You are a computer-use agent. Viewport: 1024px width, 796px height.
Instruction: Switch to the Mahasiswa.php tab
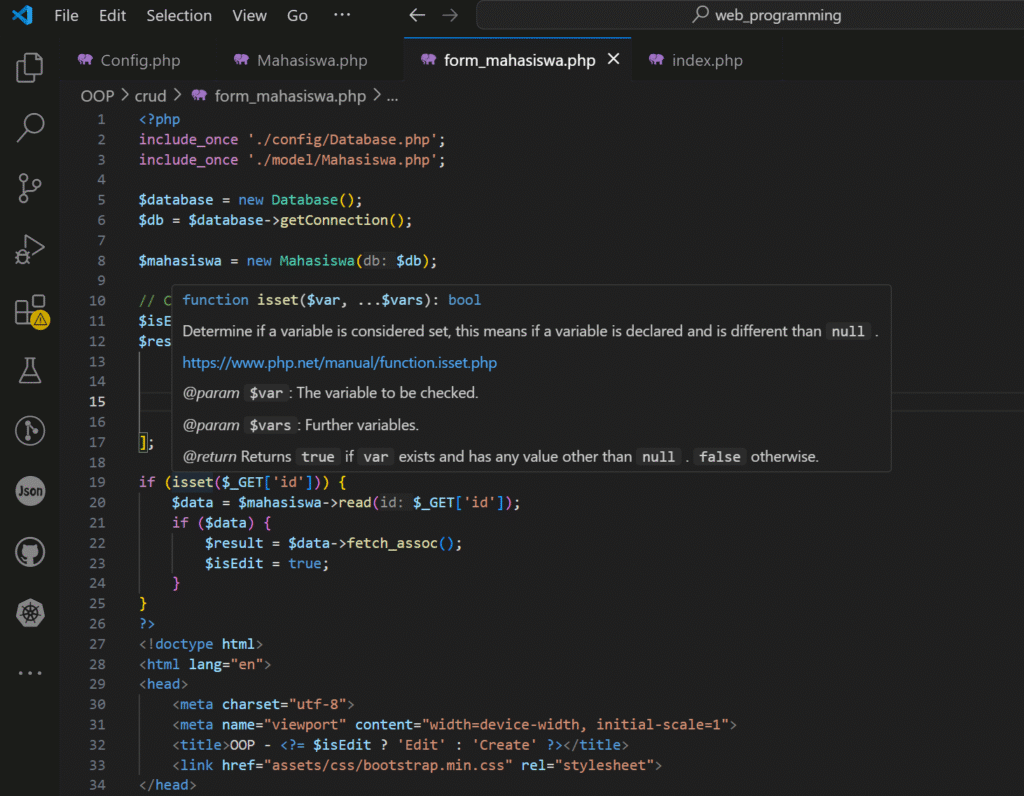[312, 60]
